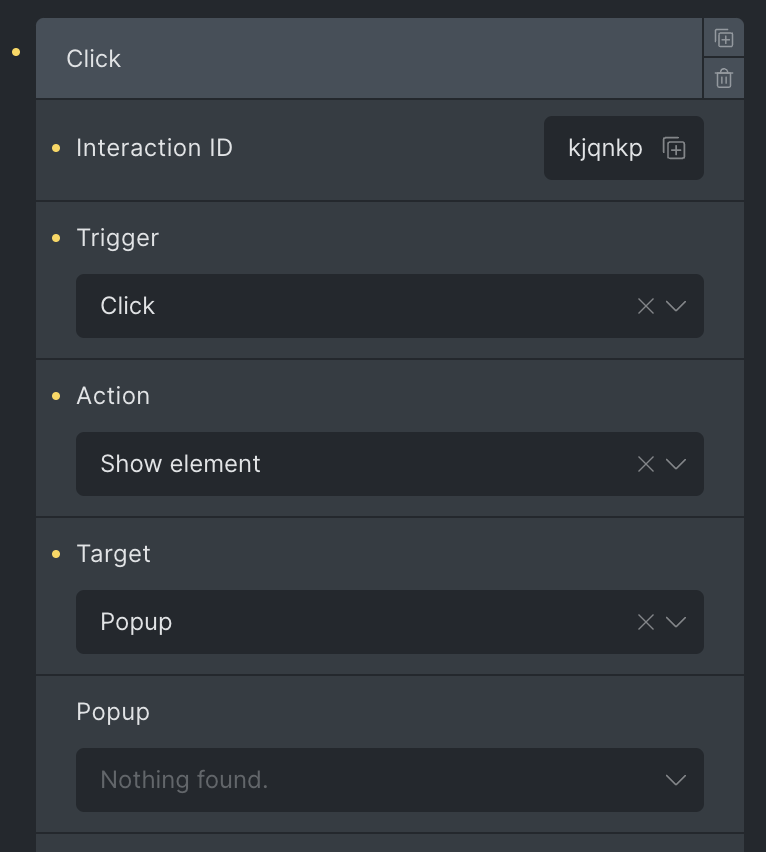The width and height of the screenshot is (766, 852).
Task: Click the Interaction ID field kjqnkp
Action: click(x=624, y=148)
